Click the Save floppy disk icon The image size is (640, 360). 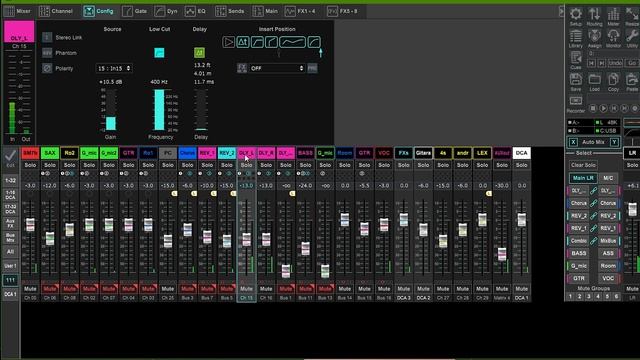576,80
